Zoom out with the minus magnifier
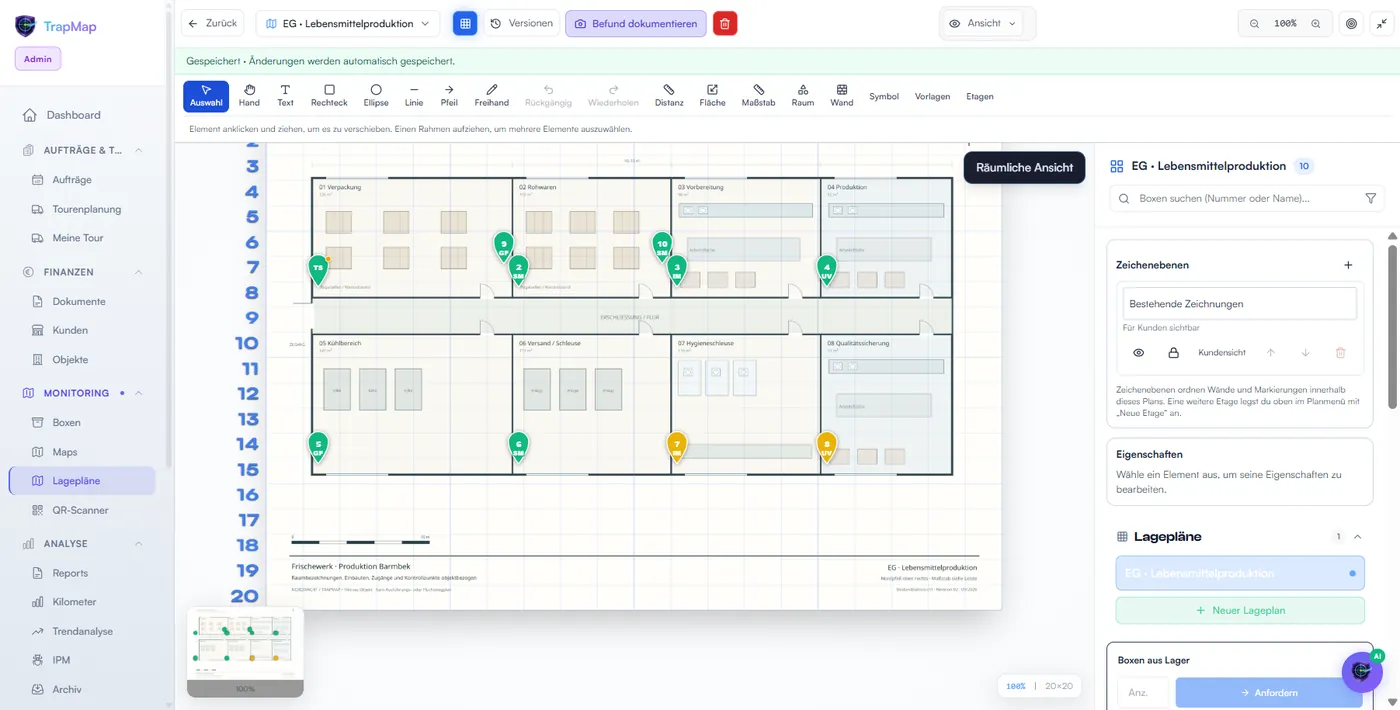The image size is (1400, 710). point(1254,23)
